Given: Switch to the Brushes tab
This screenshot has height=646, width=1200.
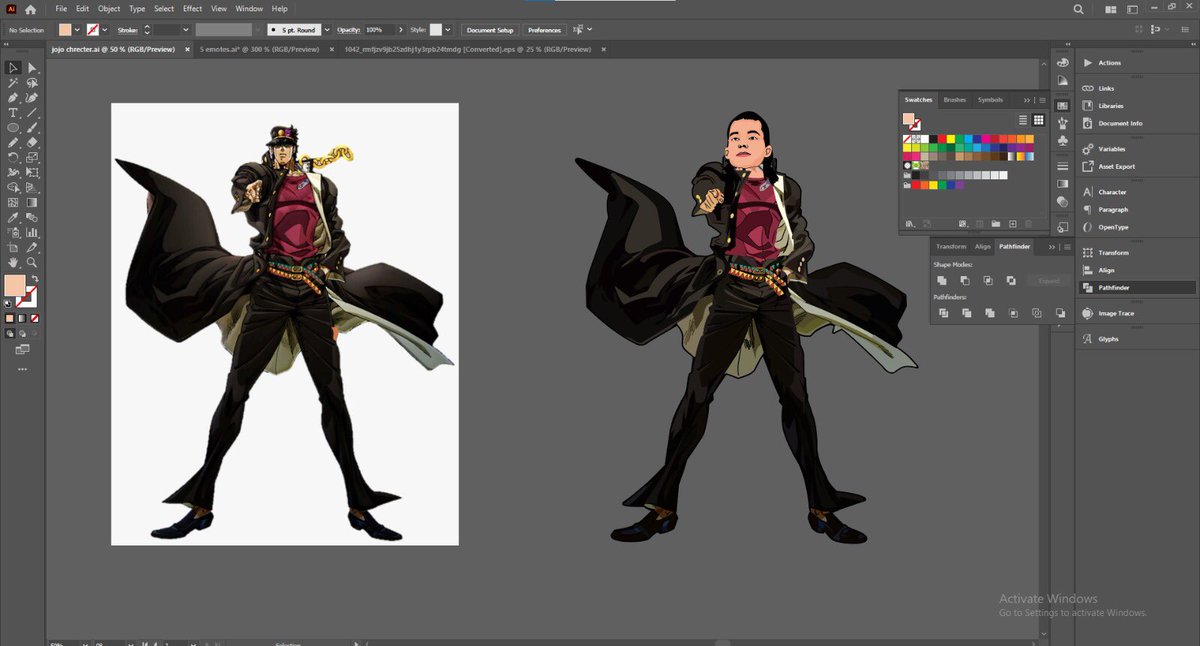Looking at the screenshot, I should click(955, 100).
